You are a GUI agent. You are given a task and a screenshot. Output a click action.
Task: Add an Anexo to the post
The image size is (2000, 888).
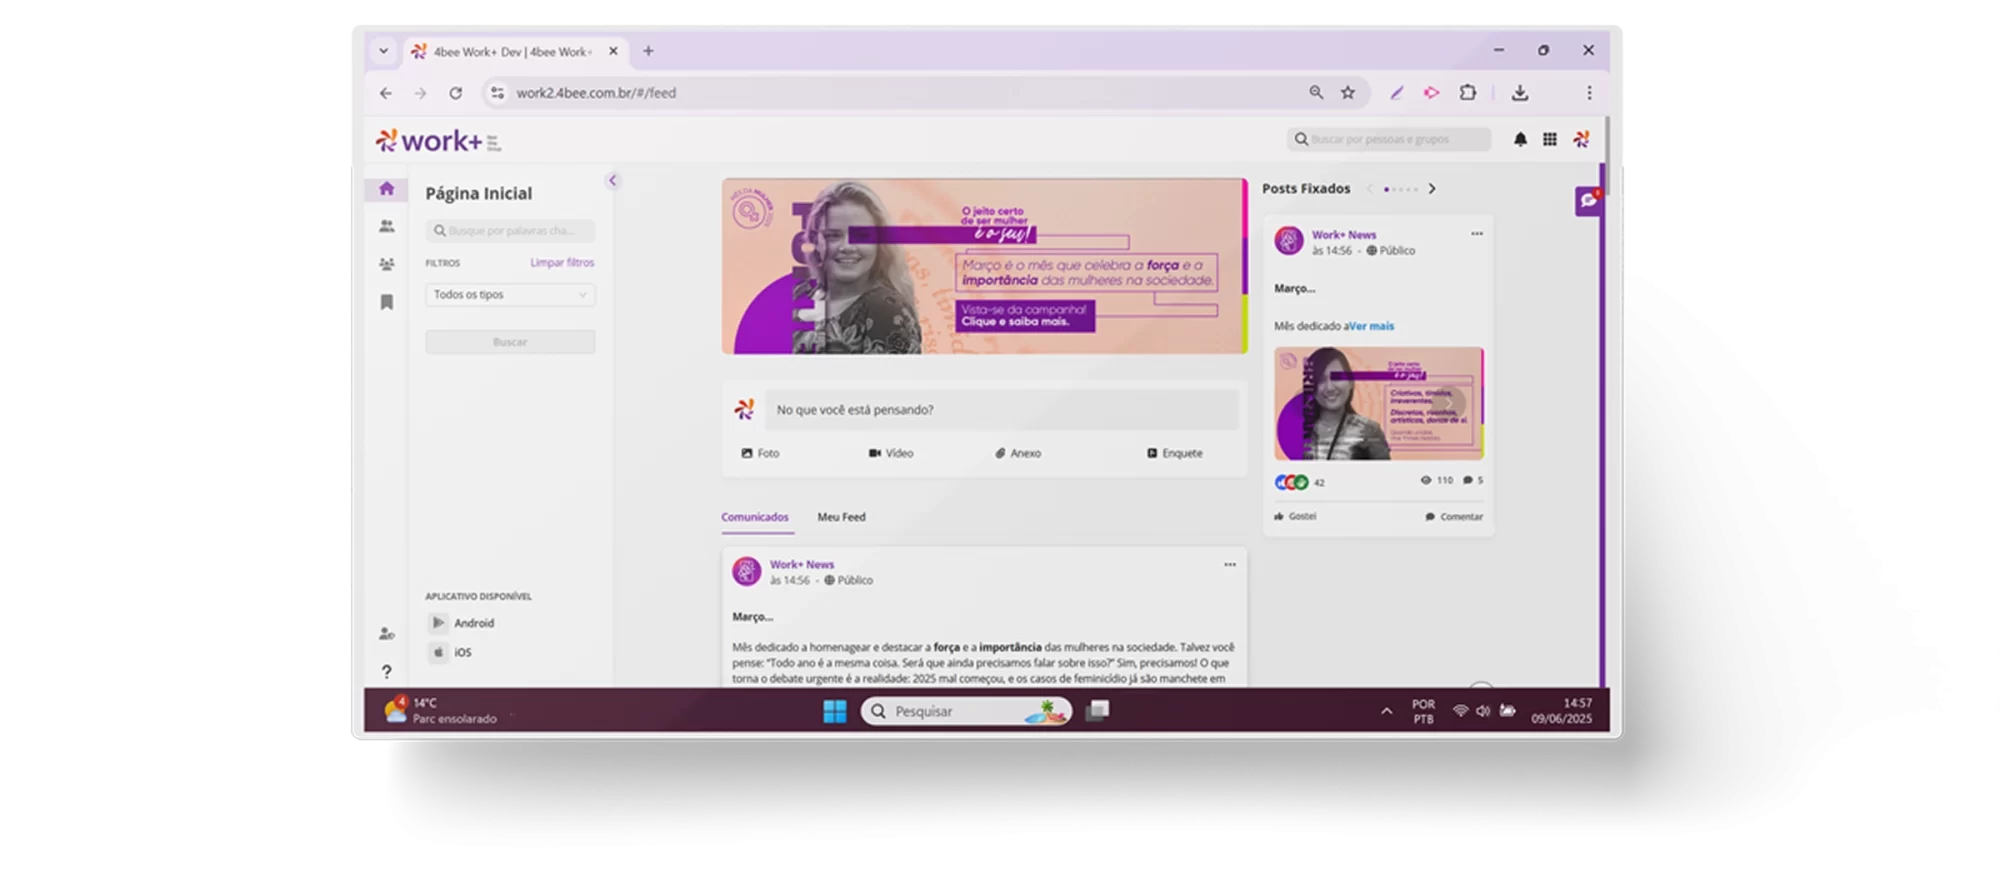coord(1018,453)
